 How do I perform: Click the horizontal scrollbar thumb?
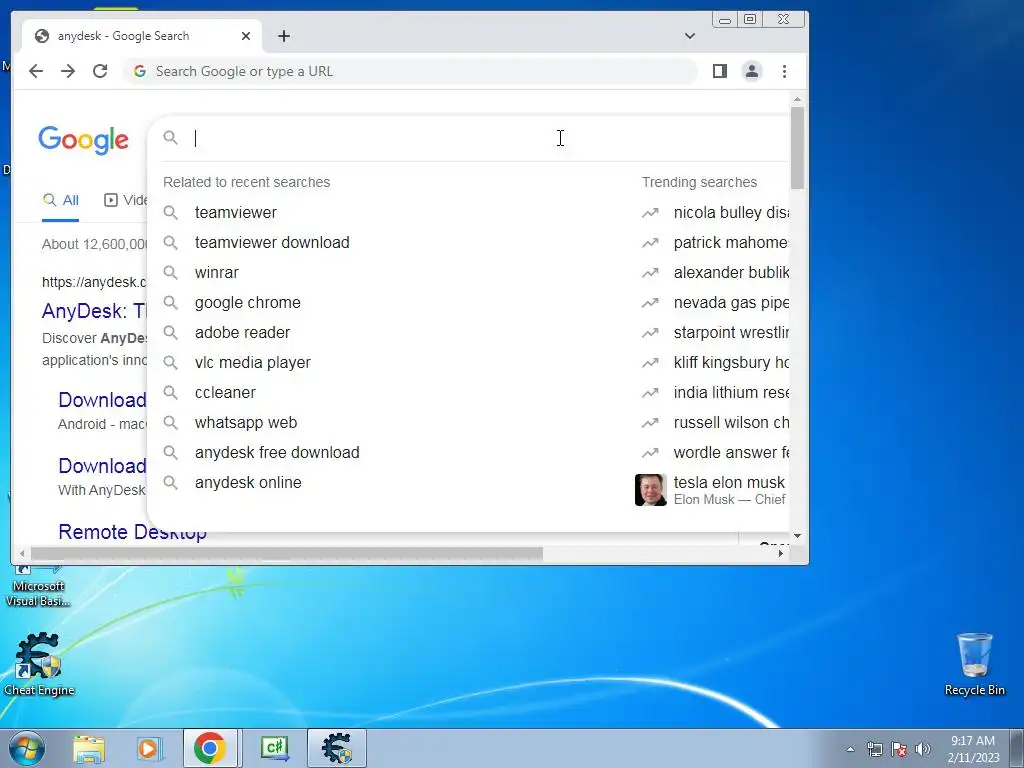click(x=287, y=554)
